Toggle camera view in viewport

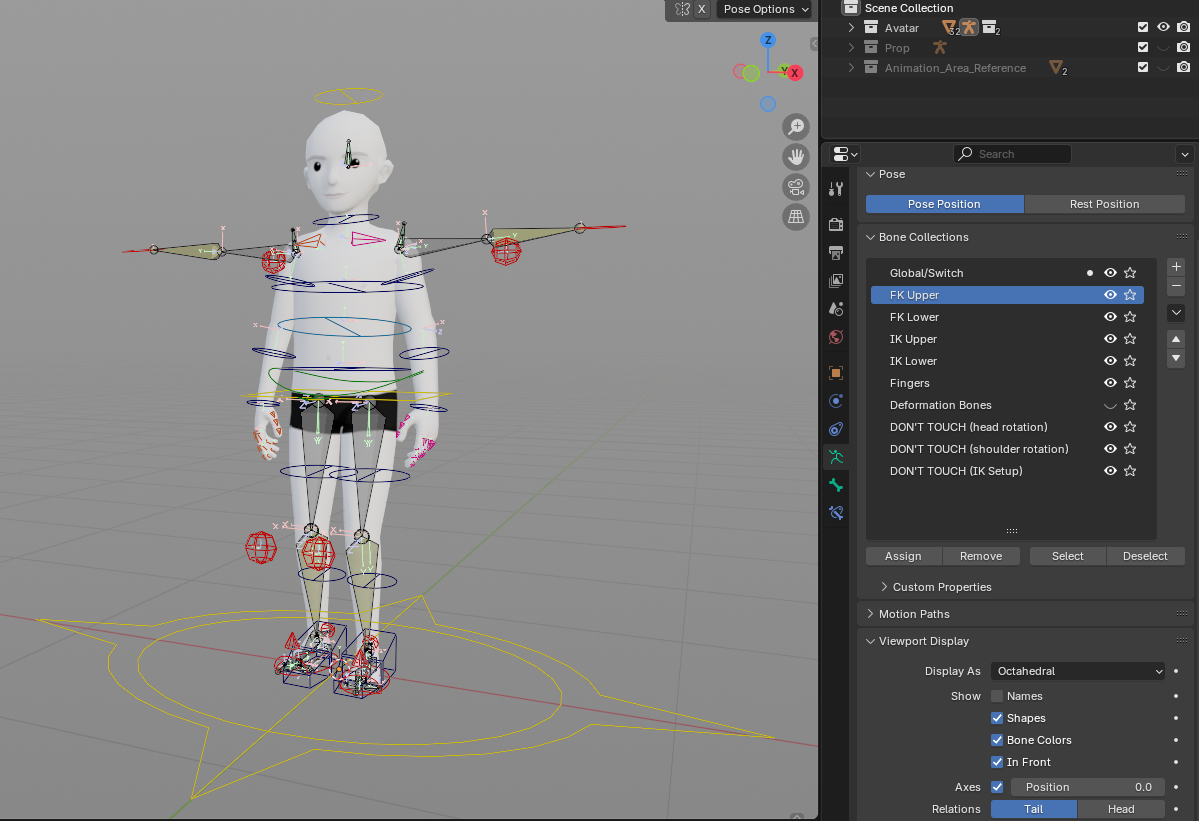pos(796,187)
